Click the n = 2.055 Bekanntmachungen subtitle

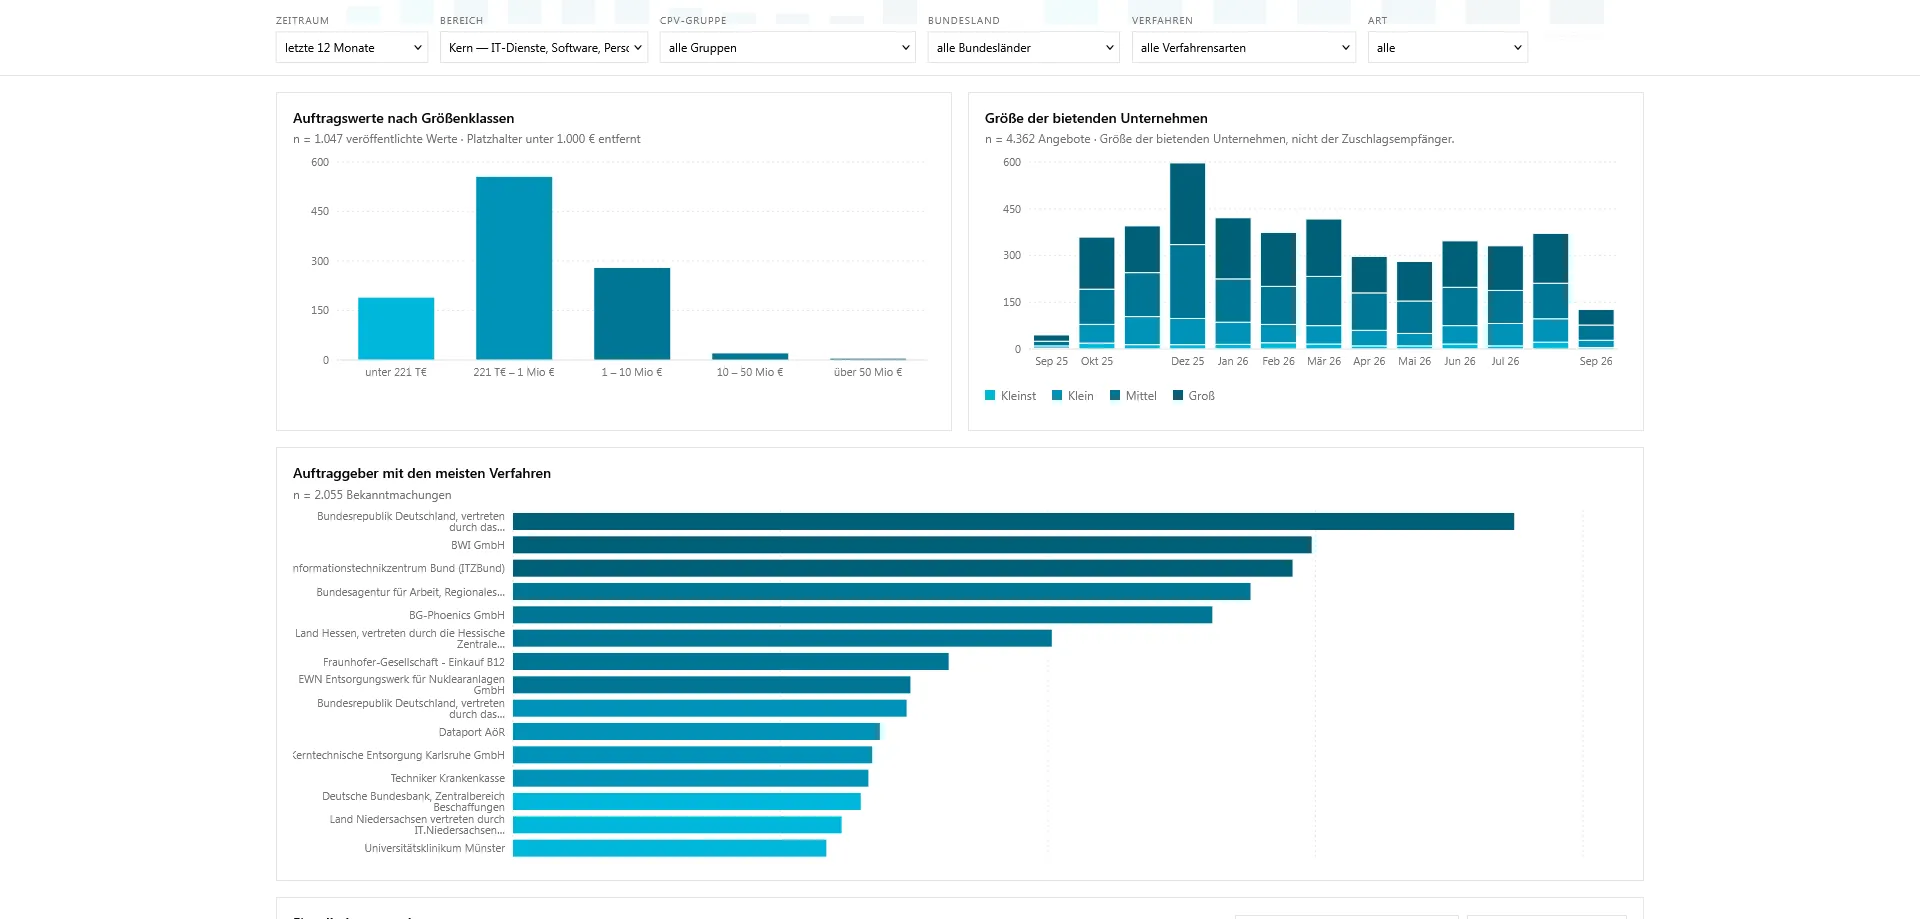372,495
